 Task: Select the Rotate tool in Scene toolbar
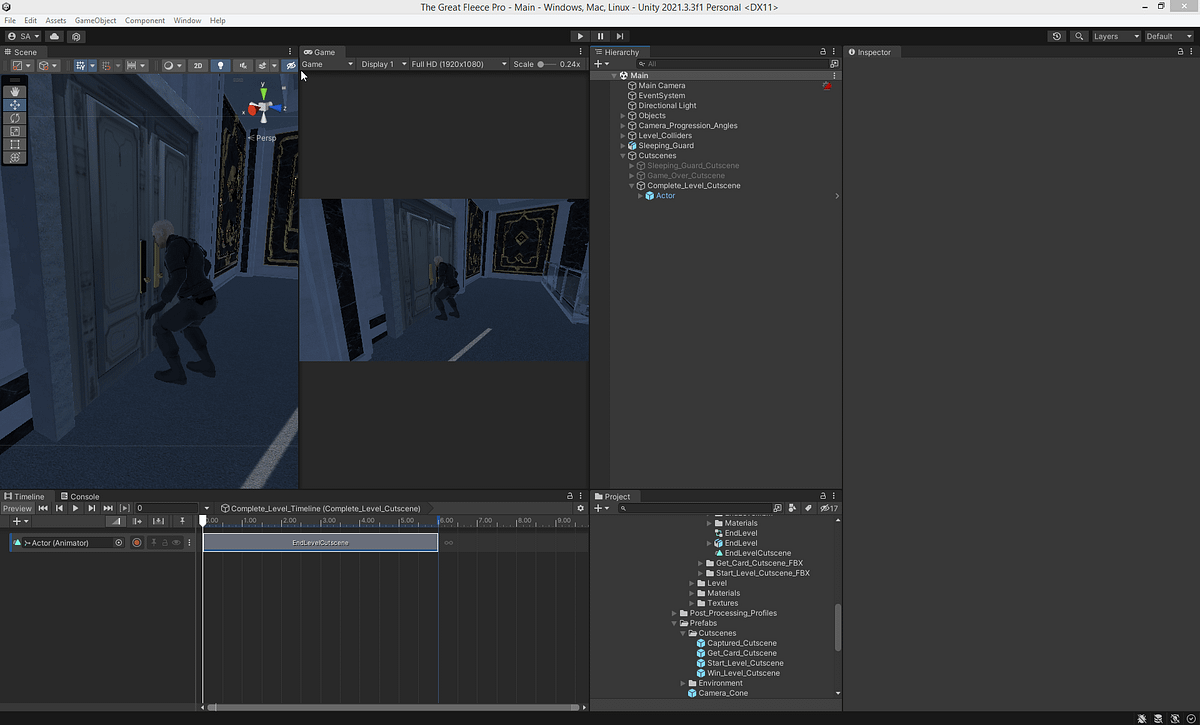pyautogui.click(x=14, y=117)
